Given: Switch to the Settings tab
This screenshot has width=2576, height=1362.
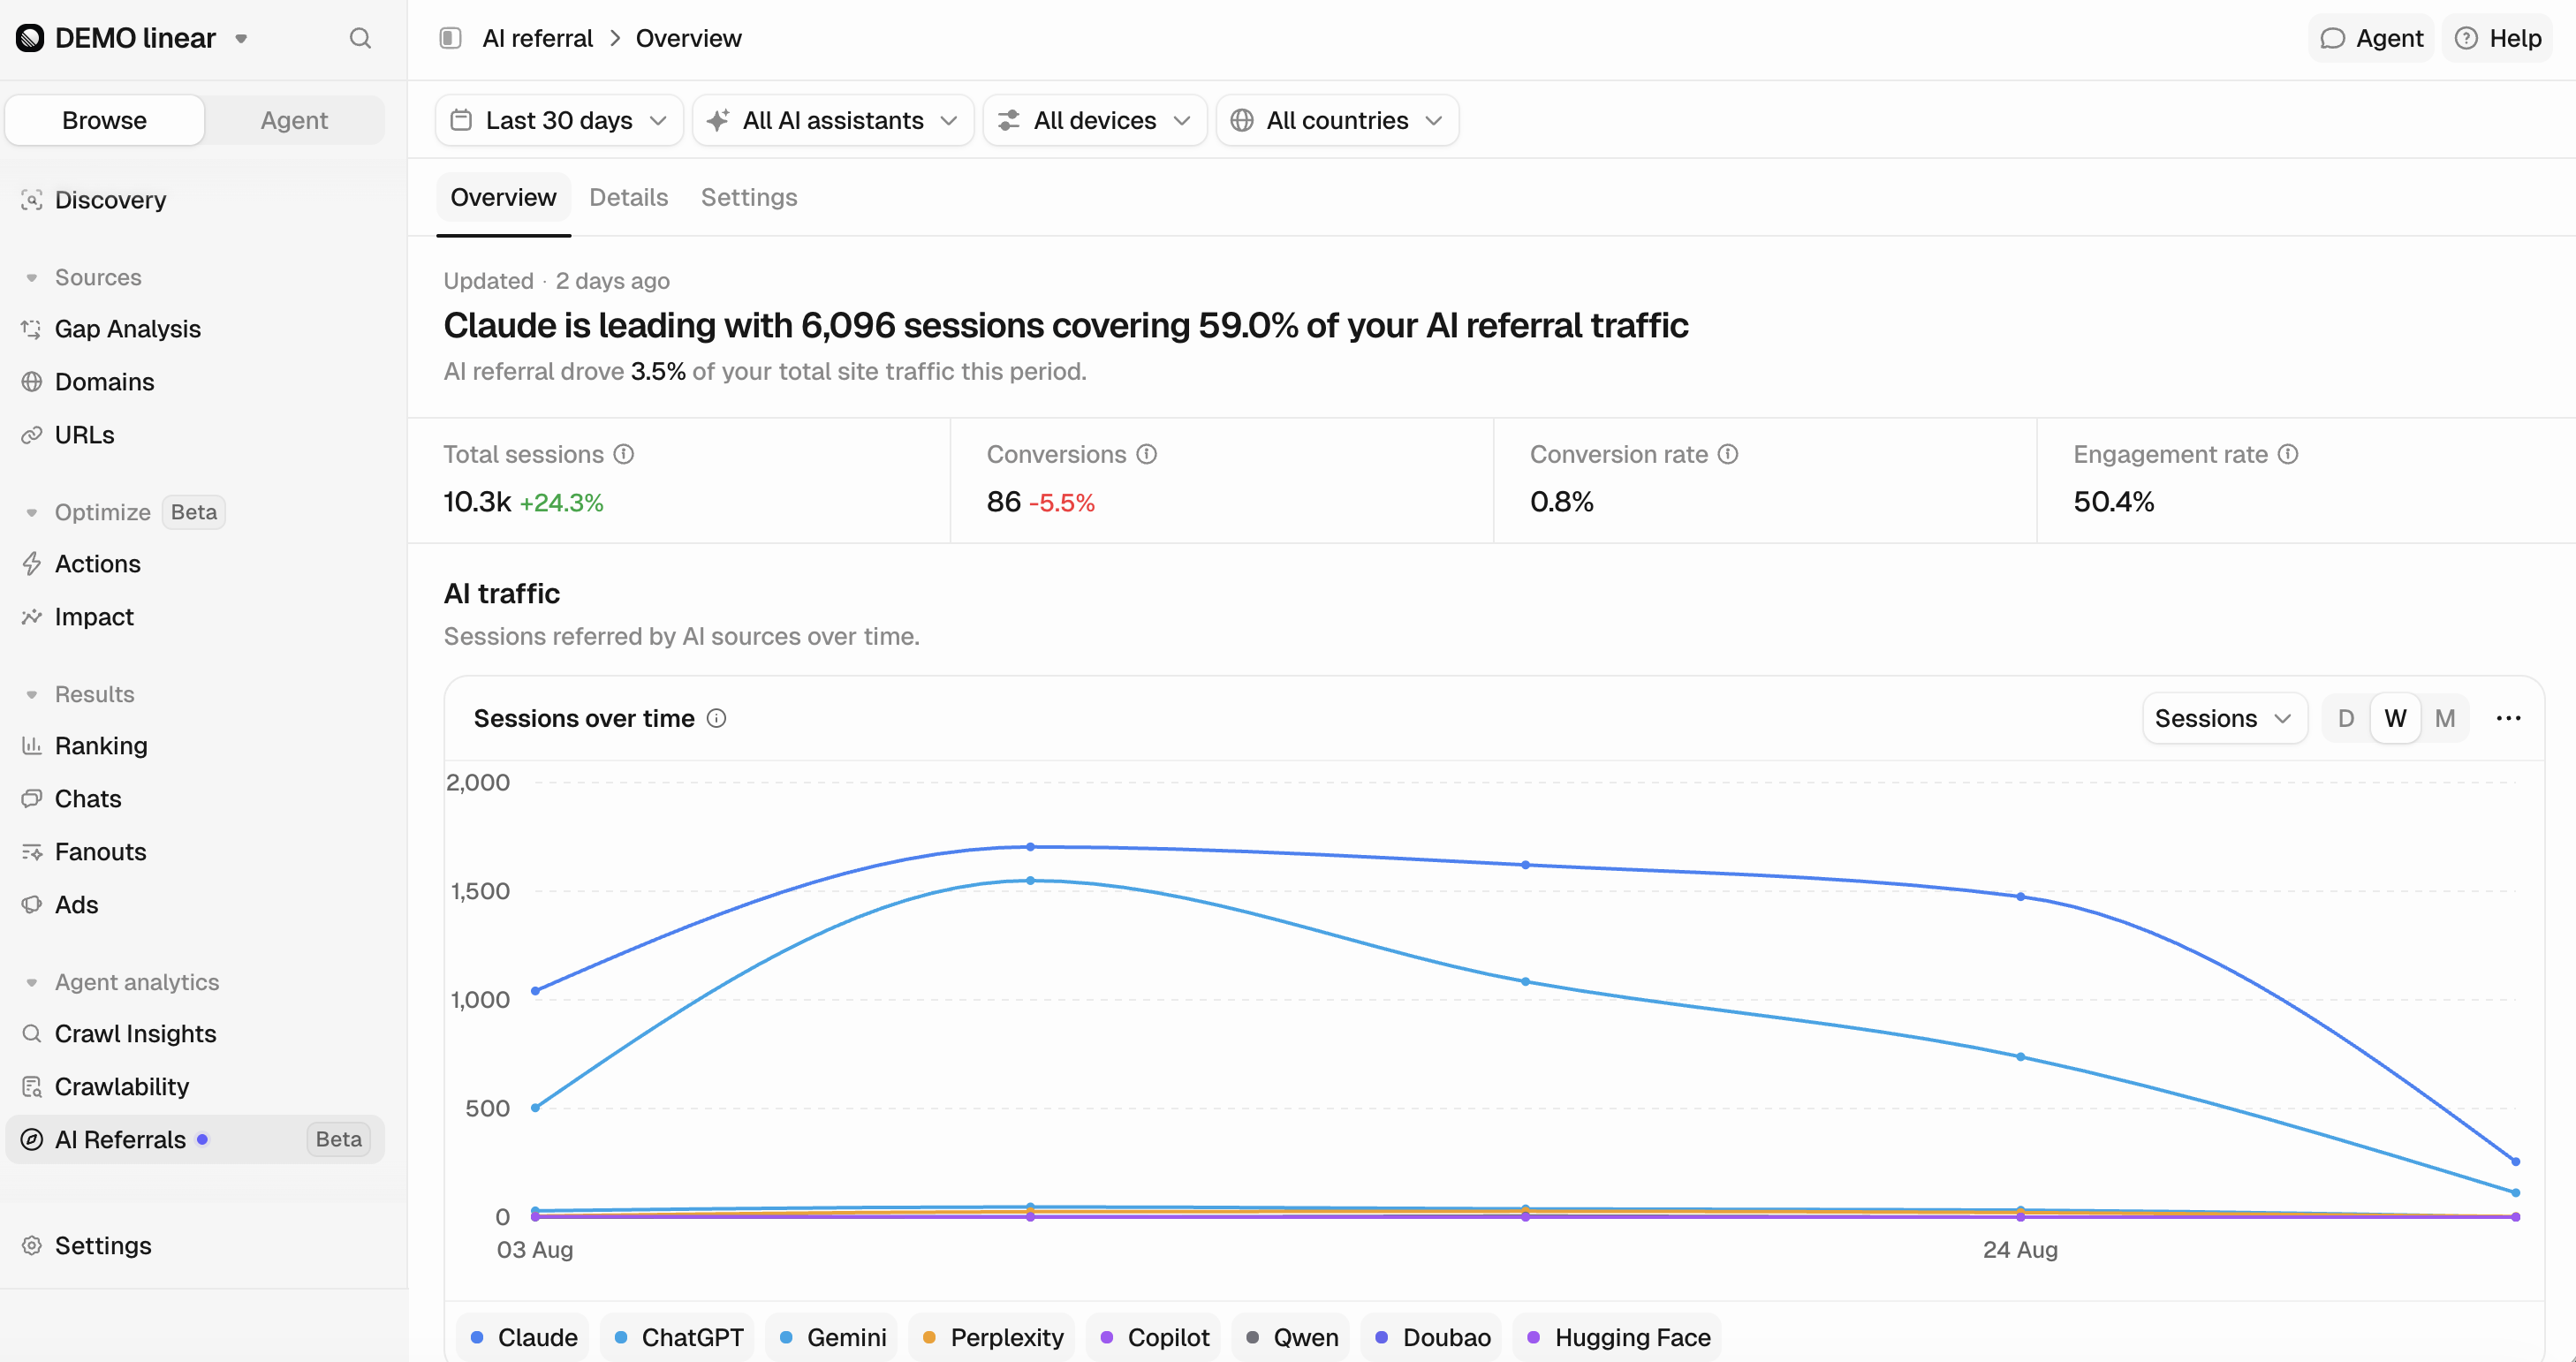Looking at the screenshot, I should [749, 197].
